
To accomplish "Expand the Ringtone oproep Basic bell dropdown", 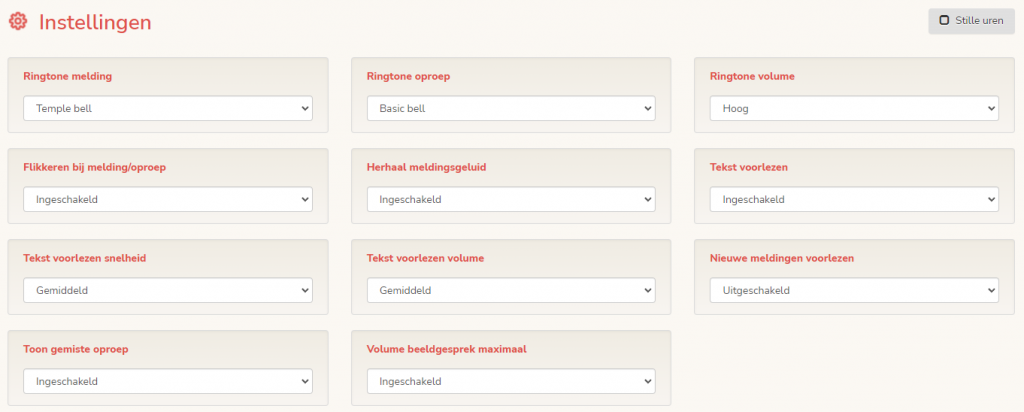I will point(511,108).
